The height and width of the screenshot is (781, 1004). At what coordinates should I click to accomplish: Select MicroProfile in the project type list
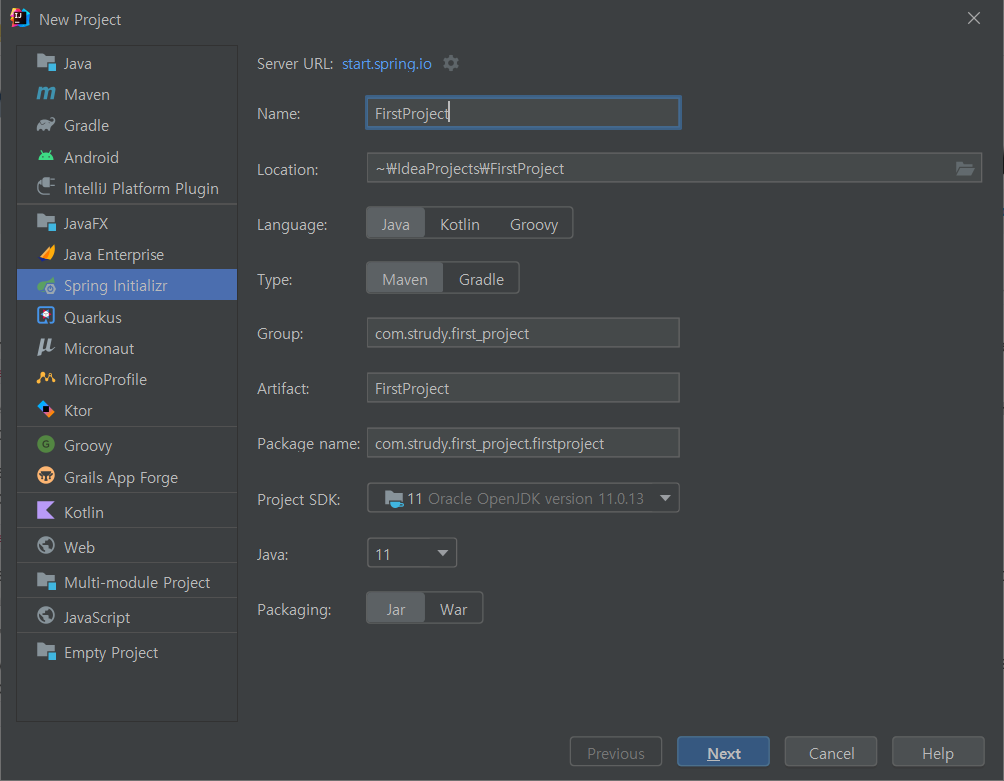coord(127,379)
